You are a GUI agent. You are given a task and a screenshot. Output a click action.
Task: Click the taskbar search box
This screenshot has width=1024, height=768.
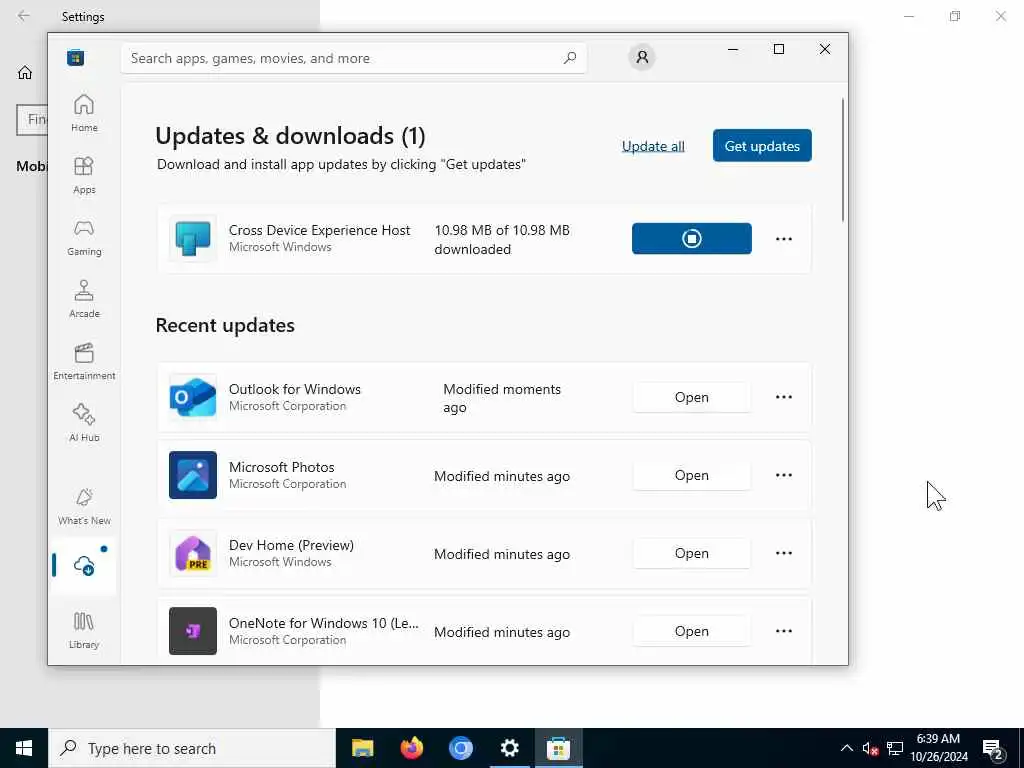(192, 748)
